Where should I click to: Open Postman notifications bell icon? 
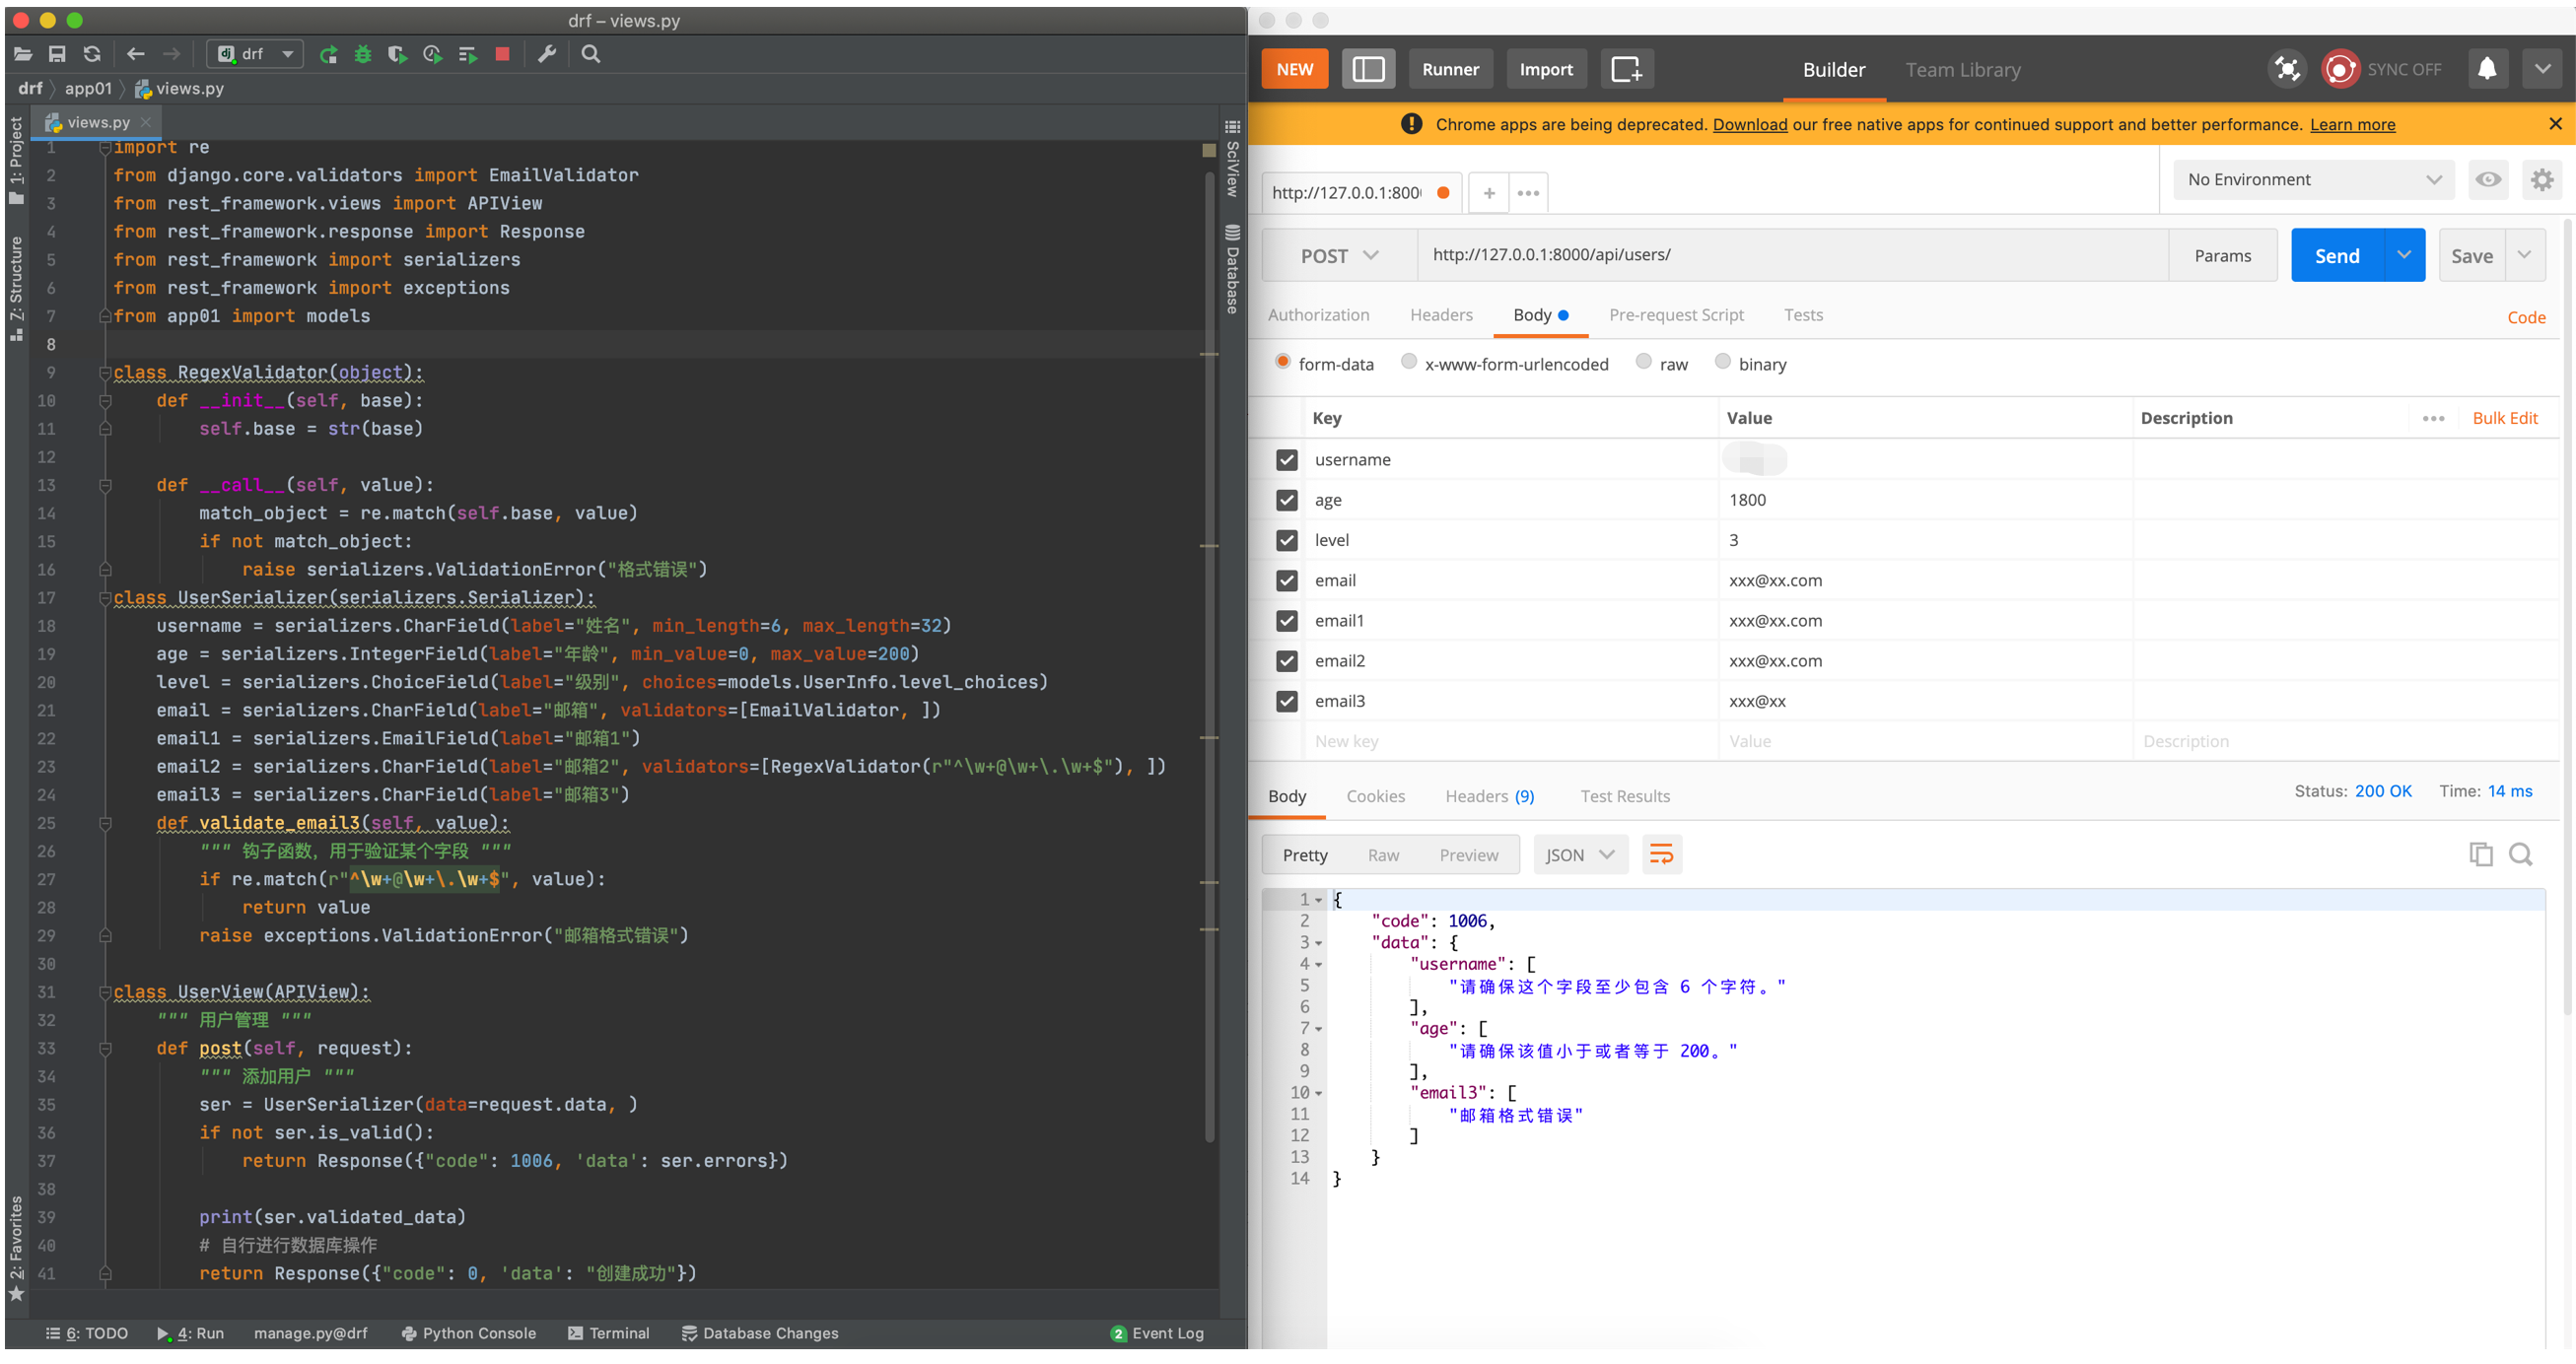(2486, 69)
